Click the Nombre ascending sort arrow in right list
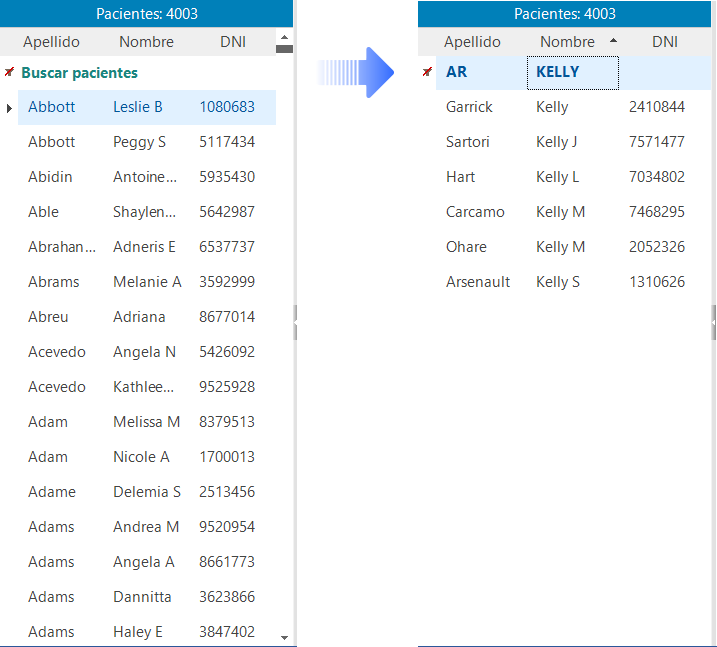717x647 pixels. 613,41
